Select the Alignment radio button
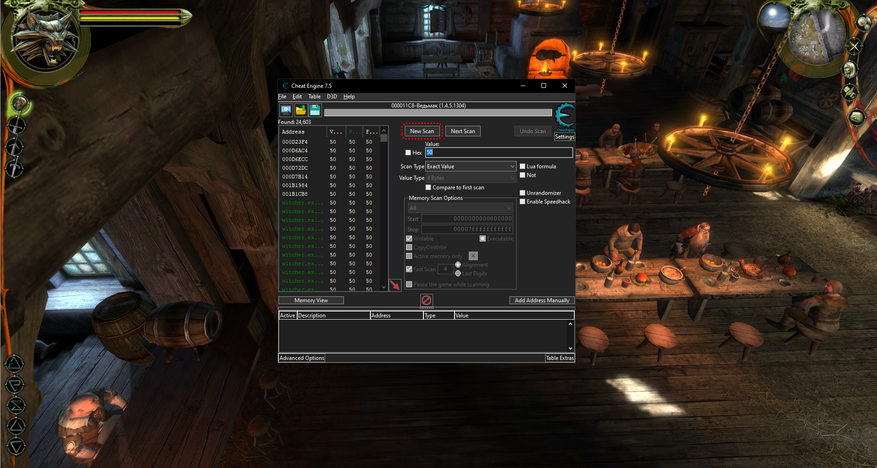 point(458,265)
